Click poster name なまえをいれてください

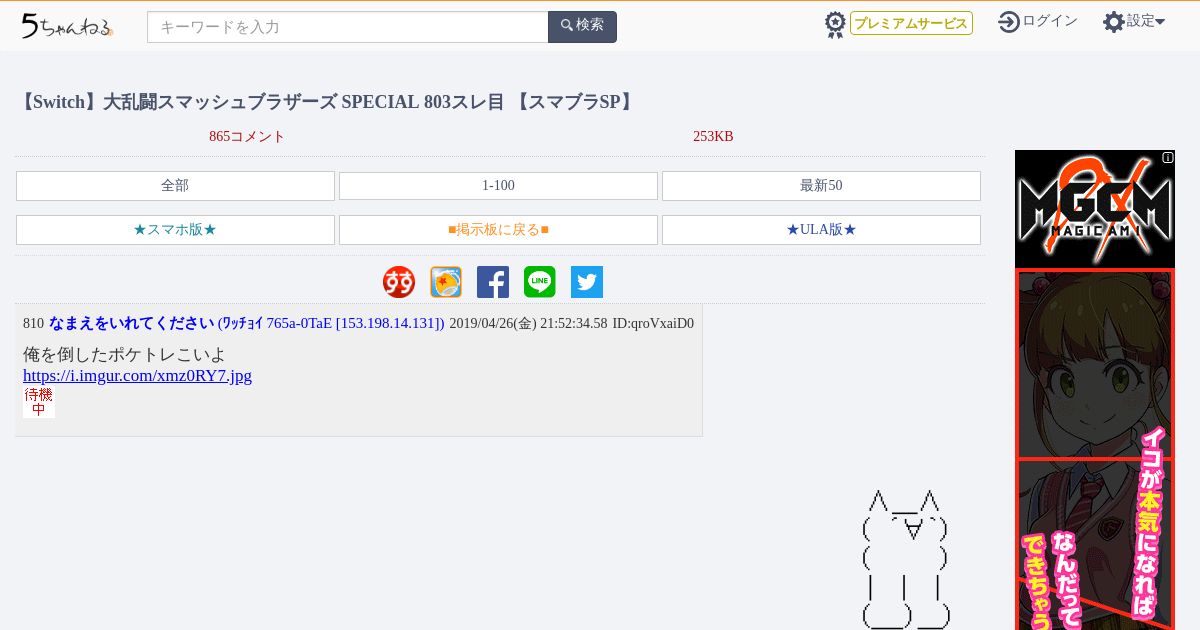pyautogui.click(x=131, y=324)
